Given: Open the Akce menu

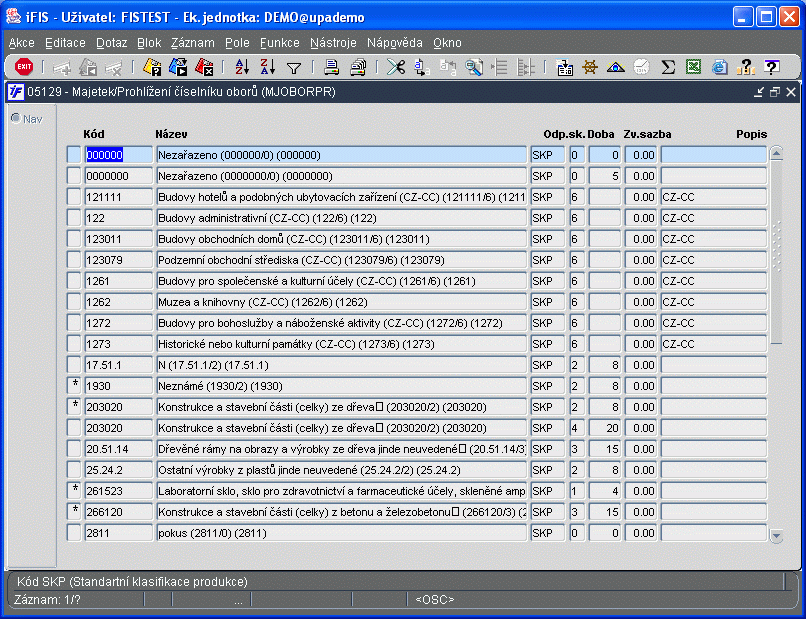Looking at the screenshot, I should (x=21, y=43).
